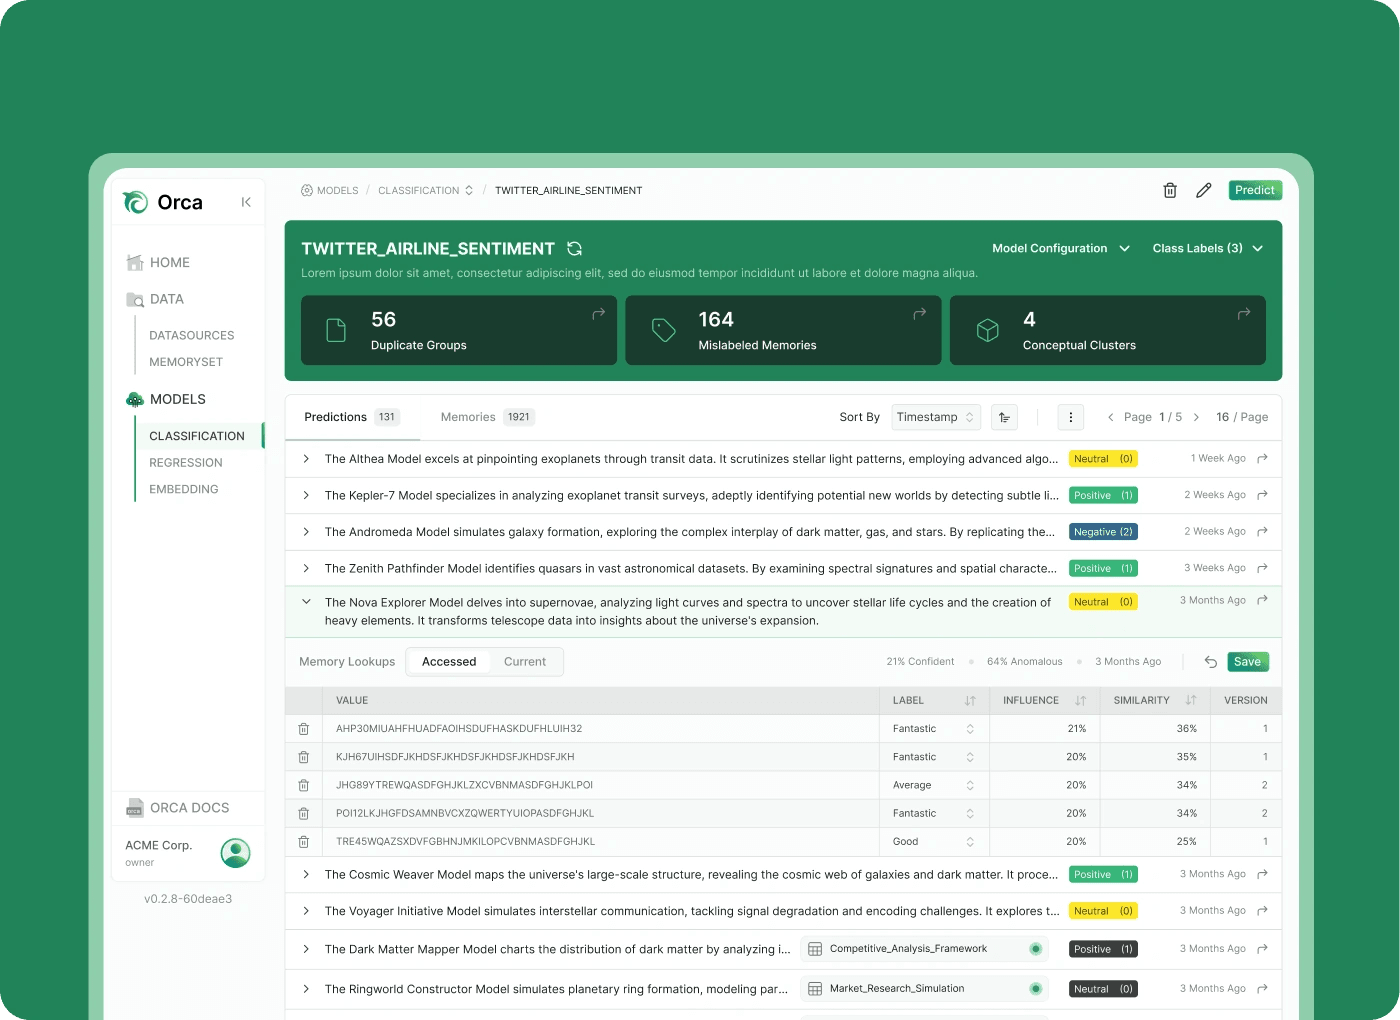Switch to the Memories tab

(x=488, y=417)
